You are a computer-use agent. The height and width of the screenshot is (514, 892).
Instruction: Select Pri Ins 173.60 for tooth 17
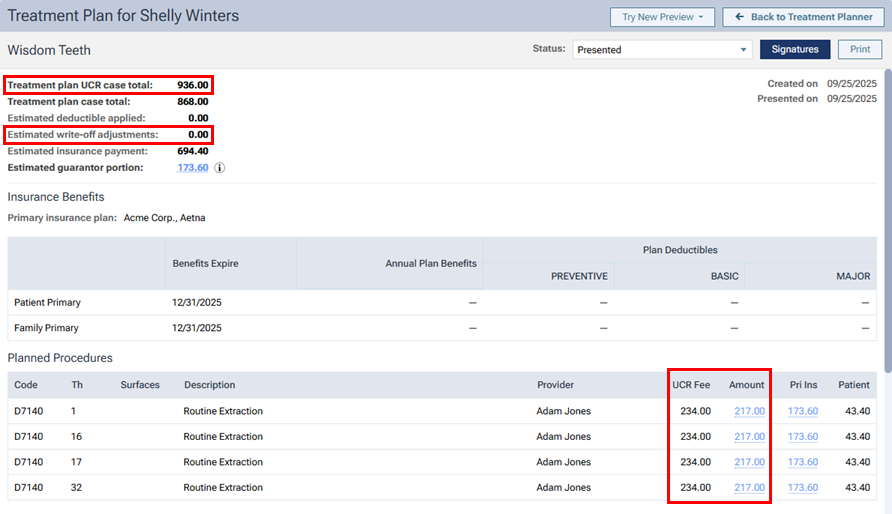coord(802,462)
